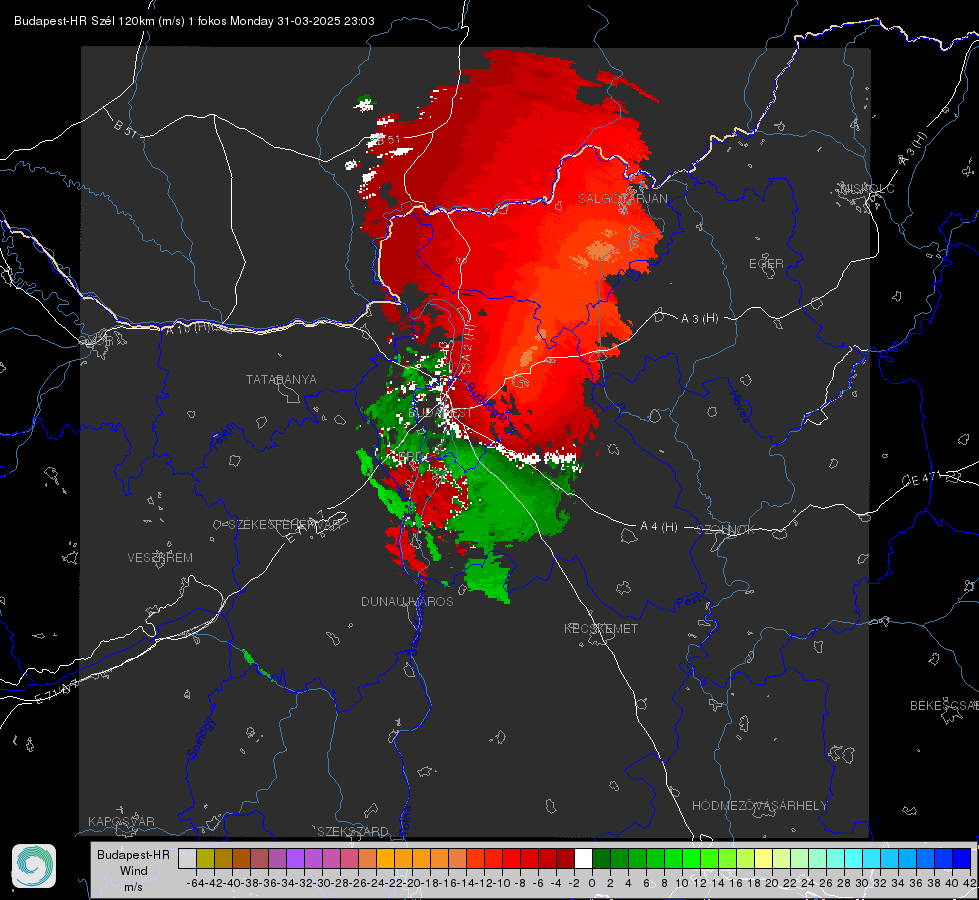Click the BUDAPEST label at radar center
Image resolution: width=979 pixels, height=900 pixels.
point(440,413)
